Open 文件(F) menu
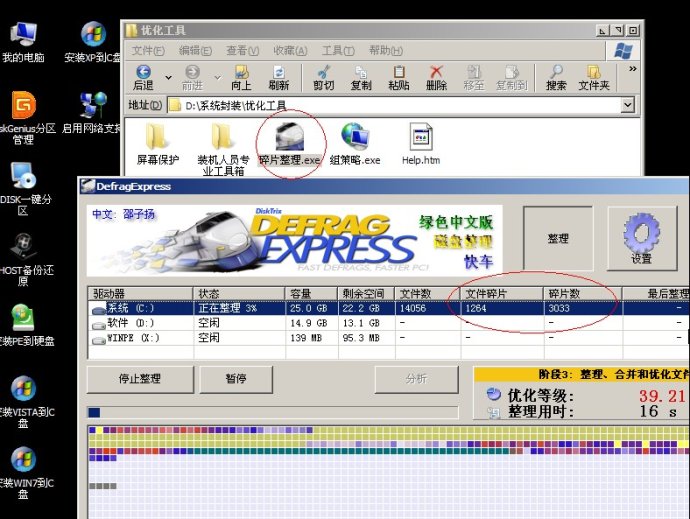This screenshot has width=690, height=519. 148,51
